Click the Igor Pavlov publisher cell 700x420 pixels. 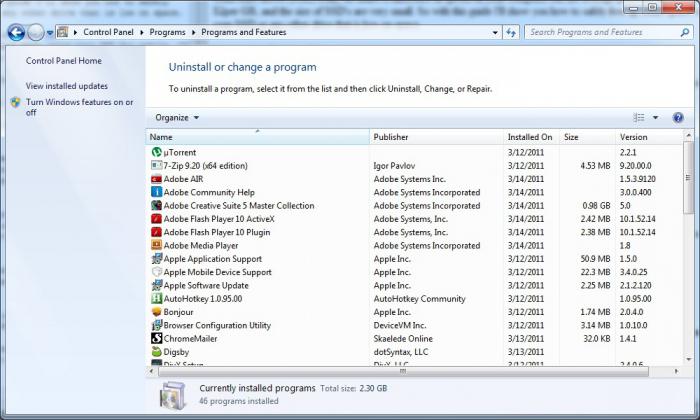[394, 166]
